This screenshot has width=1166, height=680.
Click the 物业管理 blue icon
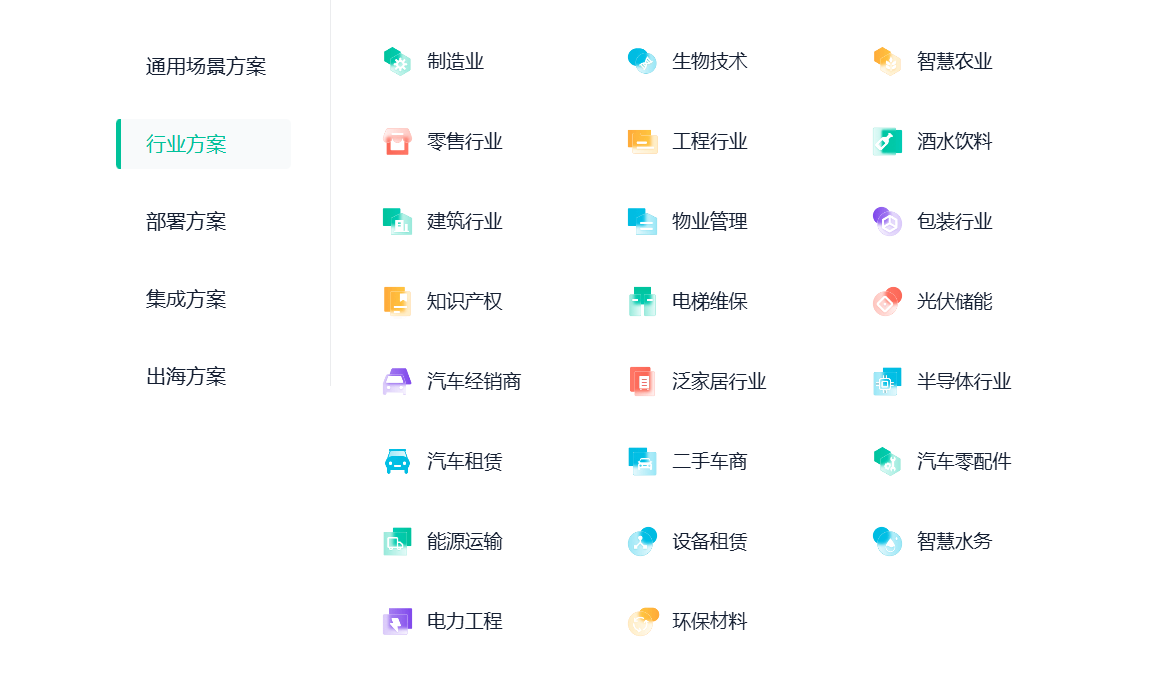pos(642,222)
